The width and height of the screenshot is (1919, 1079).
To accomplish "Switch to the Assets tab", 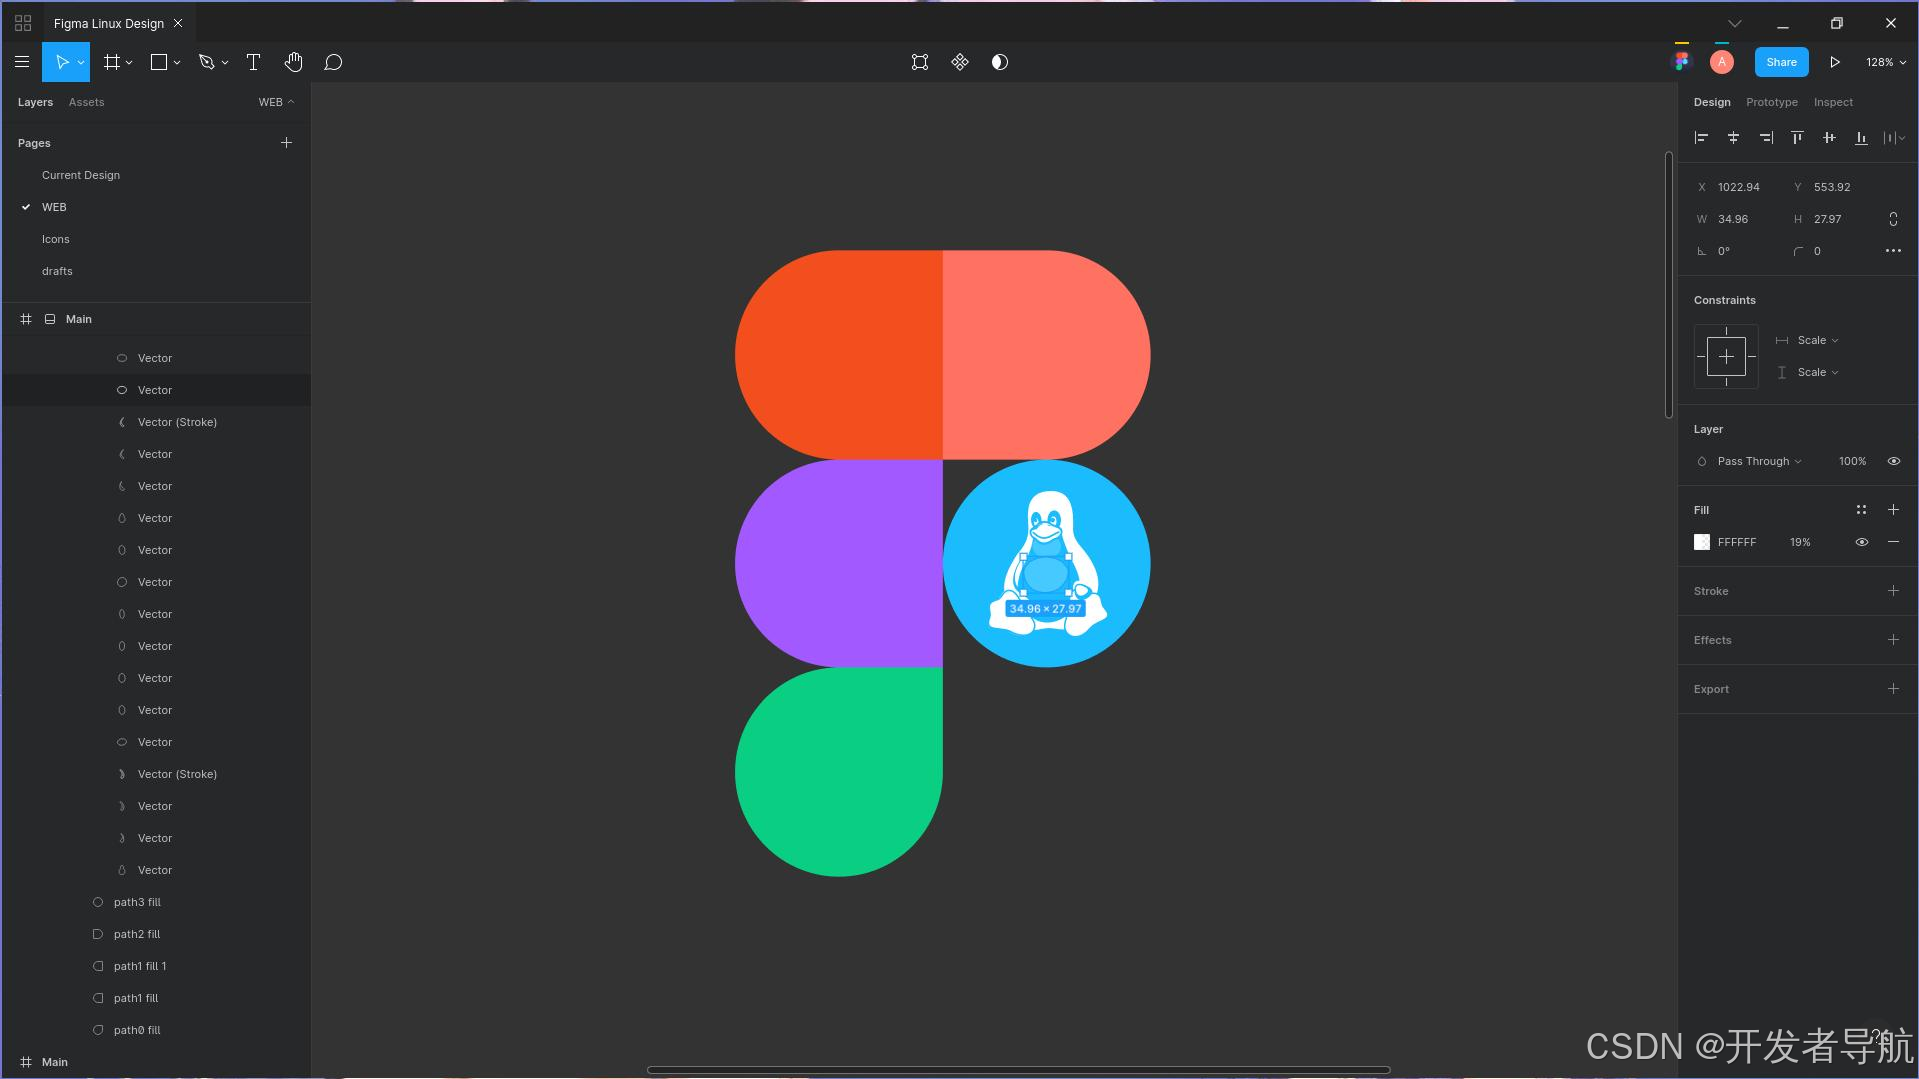I will 86,102.
